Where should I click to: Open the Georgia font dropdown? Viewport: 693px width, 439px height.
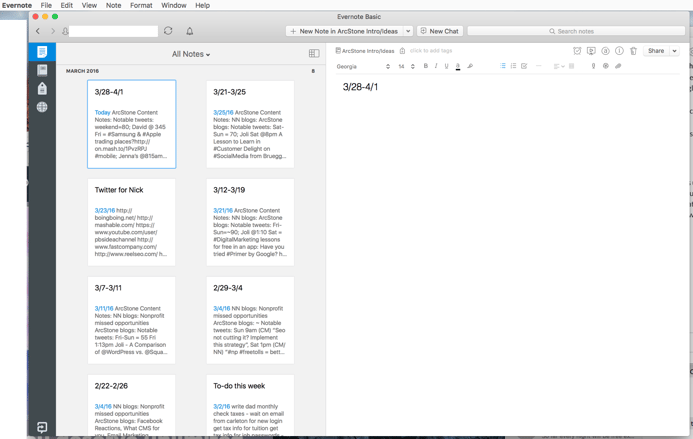tap(363, 67)
